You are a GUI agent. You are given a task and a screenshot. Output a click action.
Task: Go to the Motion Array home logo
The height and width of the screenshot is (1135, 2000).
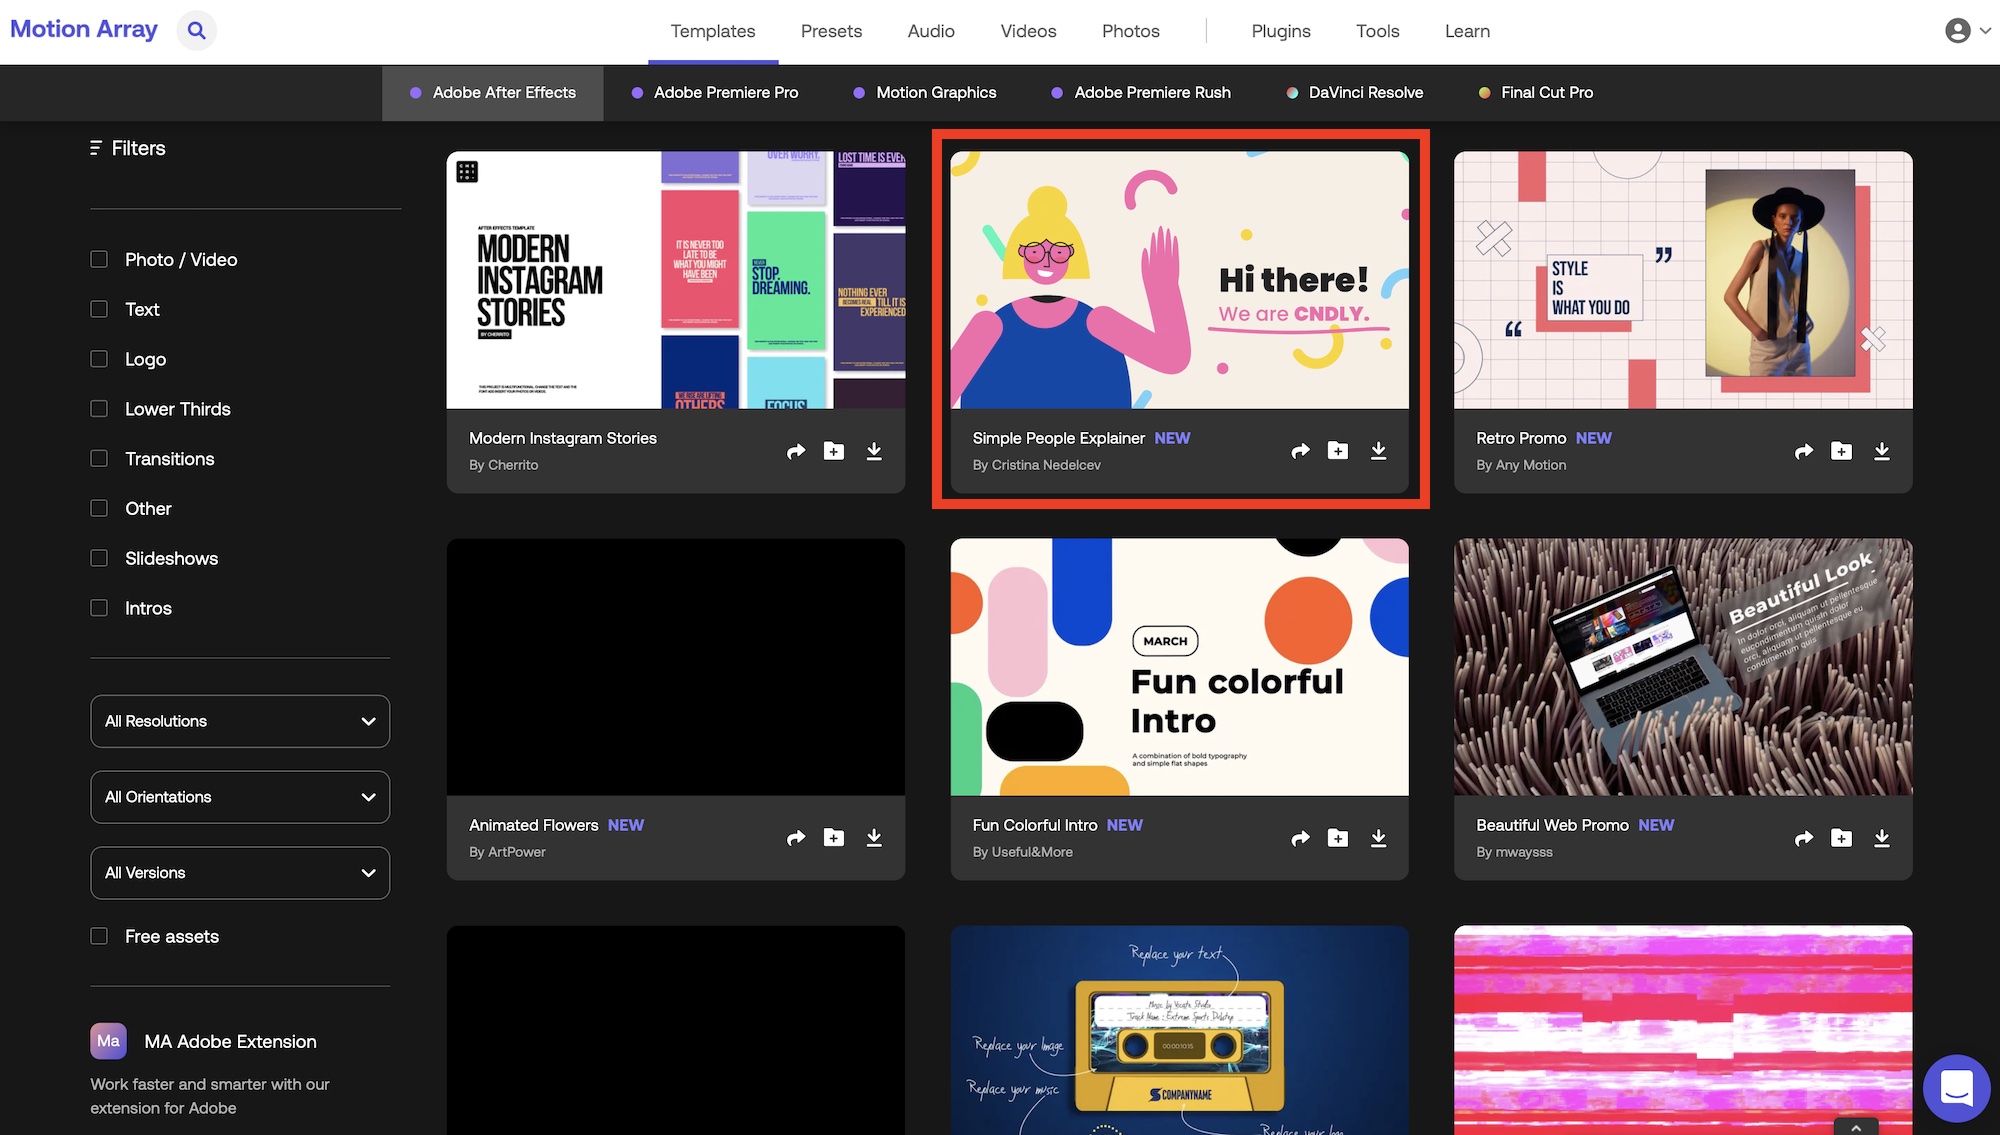84,29
